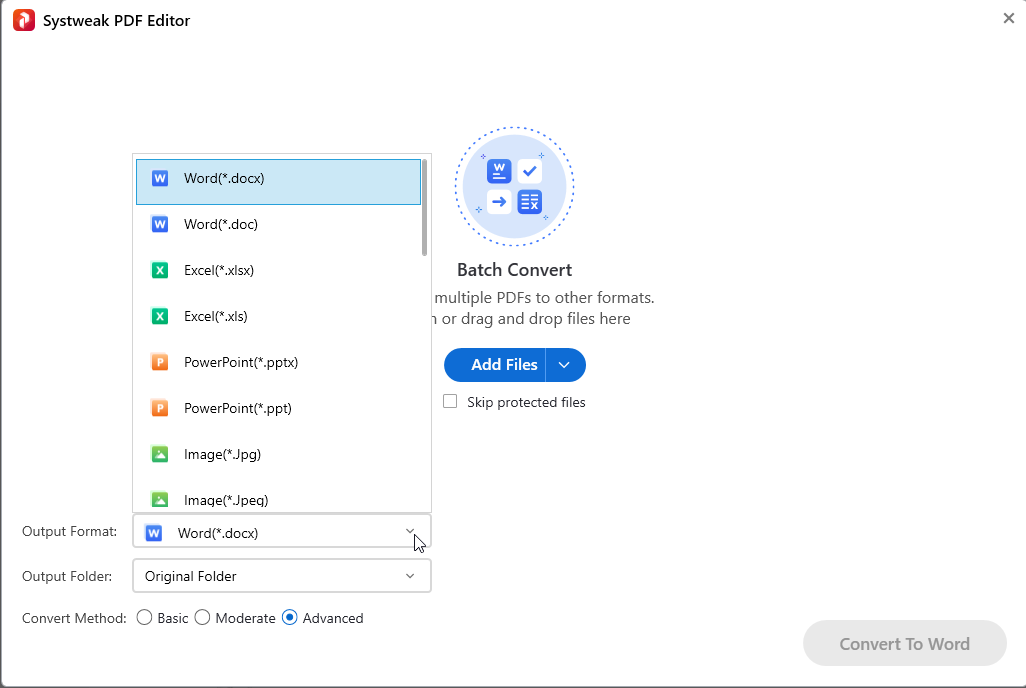The width and height of the screenshot is (1026, 688).
Task: Click the Excel icon next to Excel(*.xls)
Action: tap(160, 316)
